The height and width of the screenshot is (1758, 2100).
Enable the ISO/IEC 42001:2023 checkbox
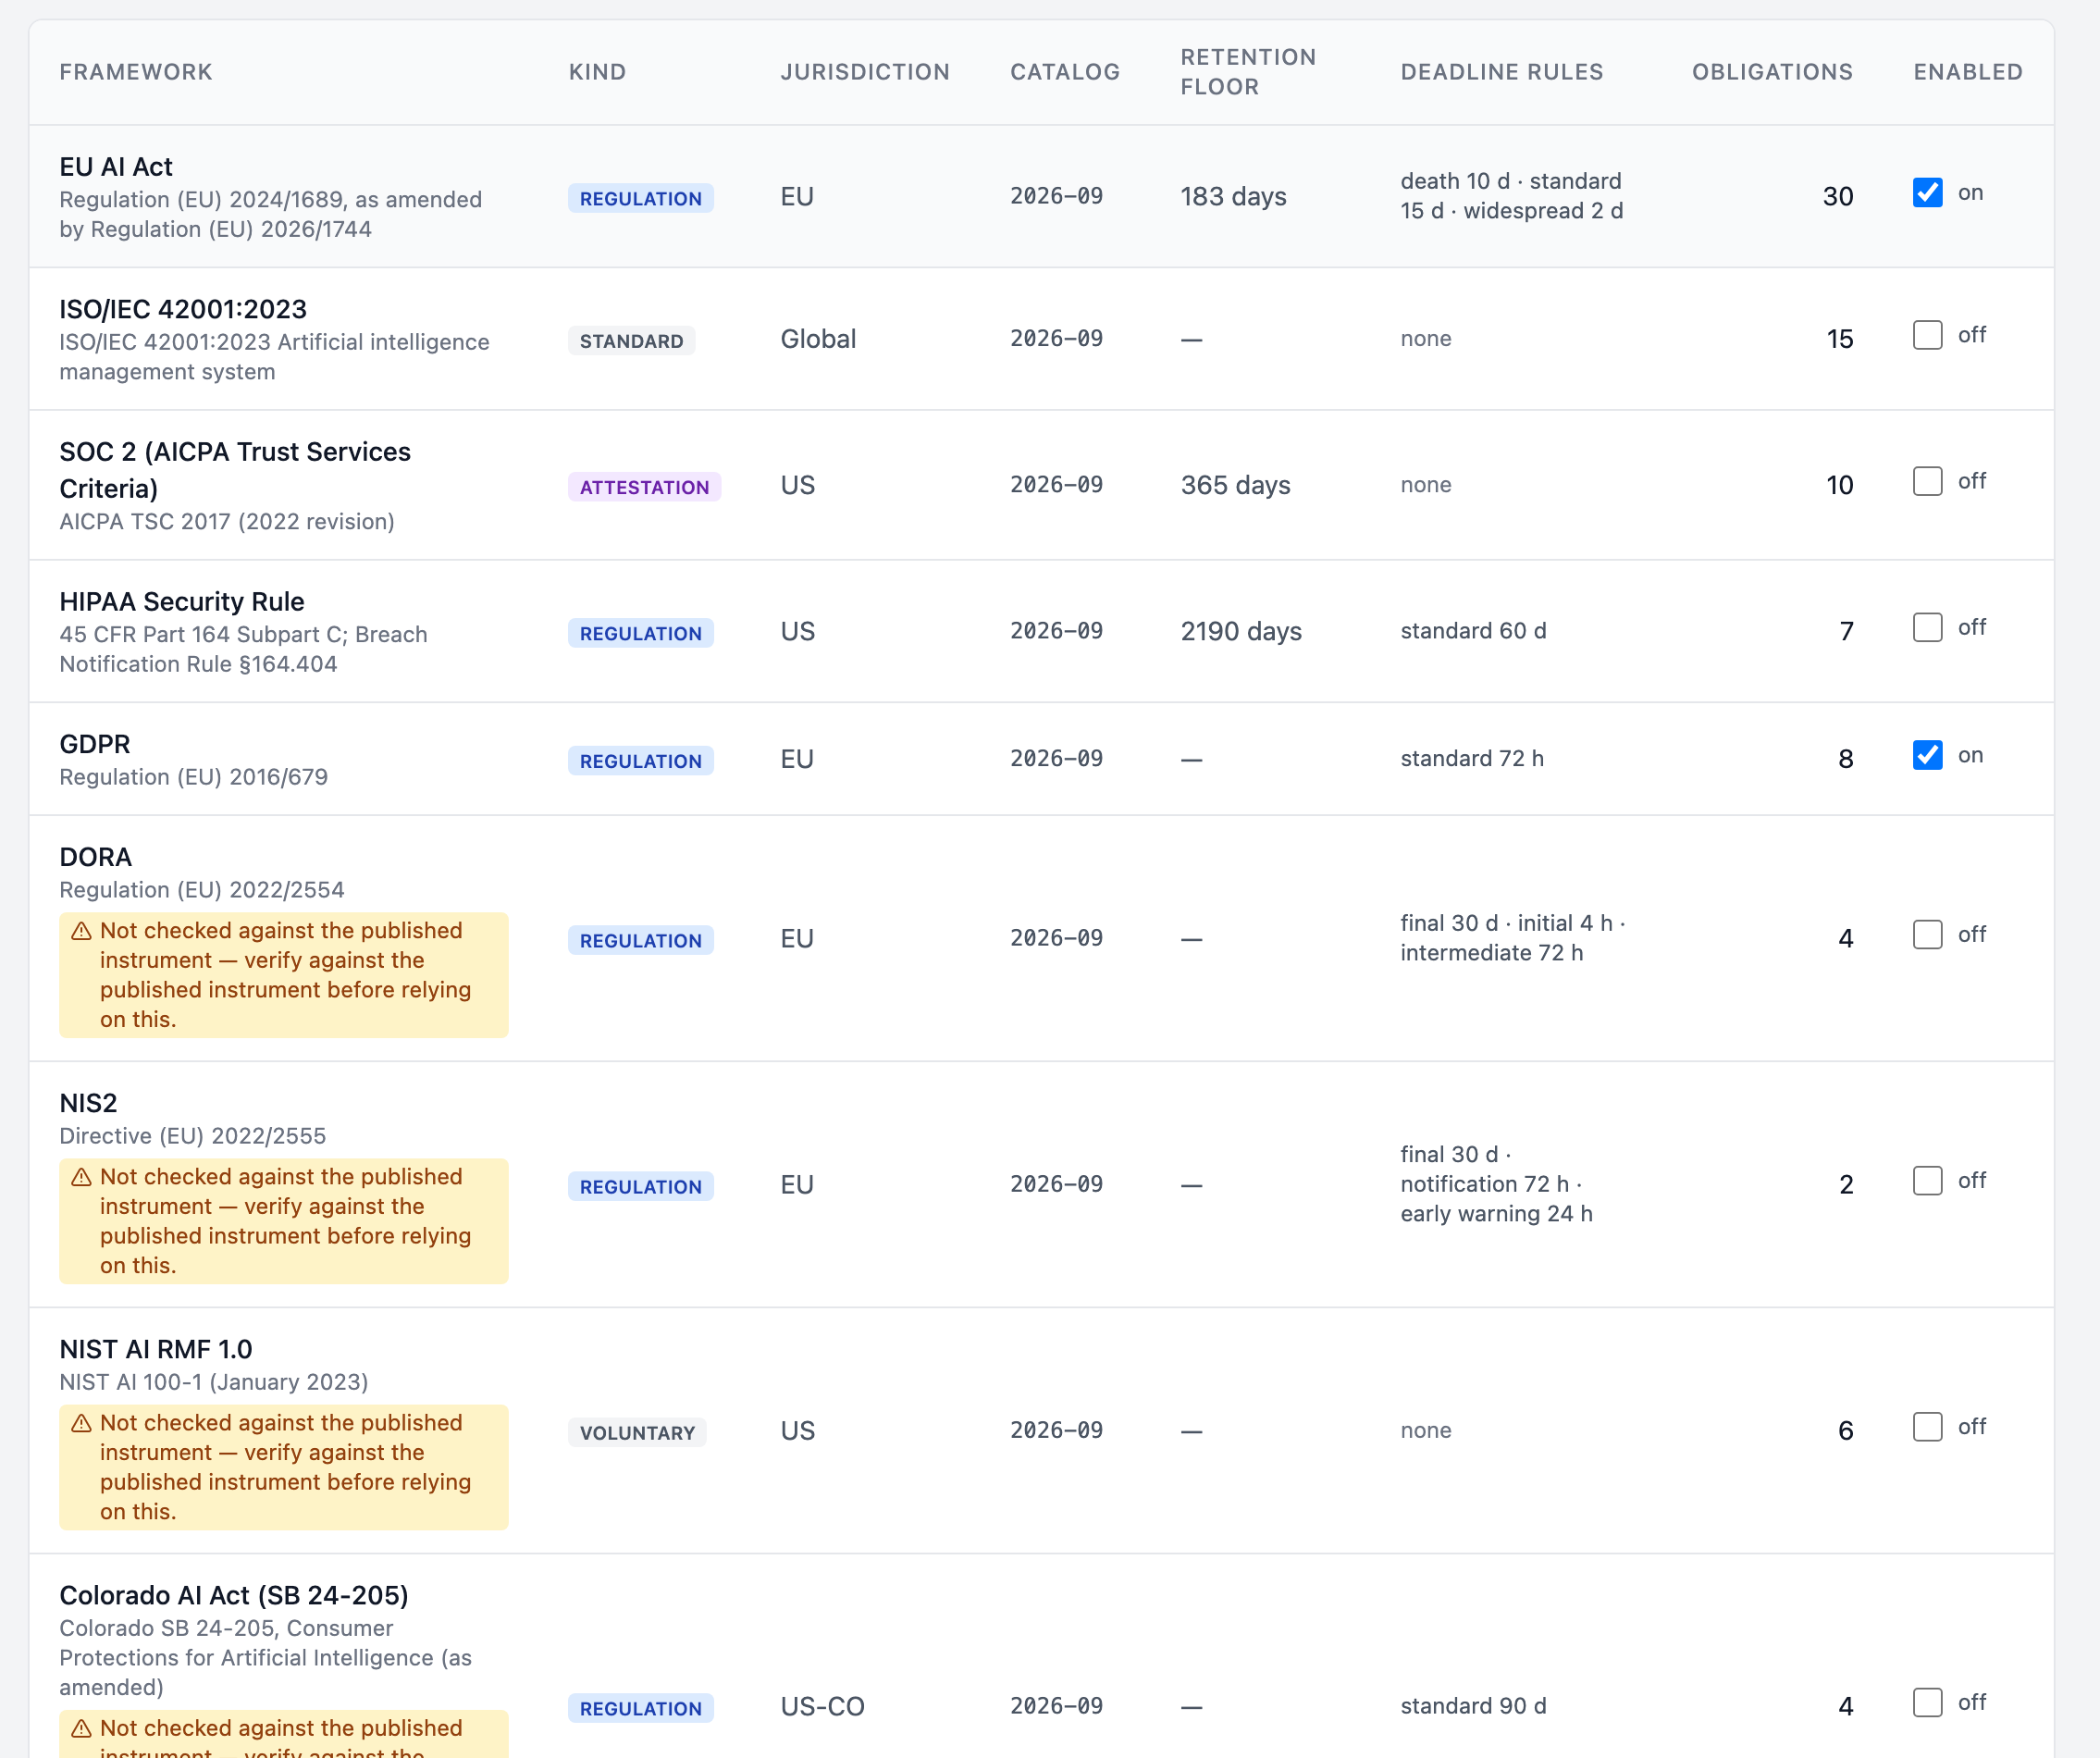point(1927,335)
